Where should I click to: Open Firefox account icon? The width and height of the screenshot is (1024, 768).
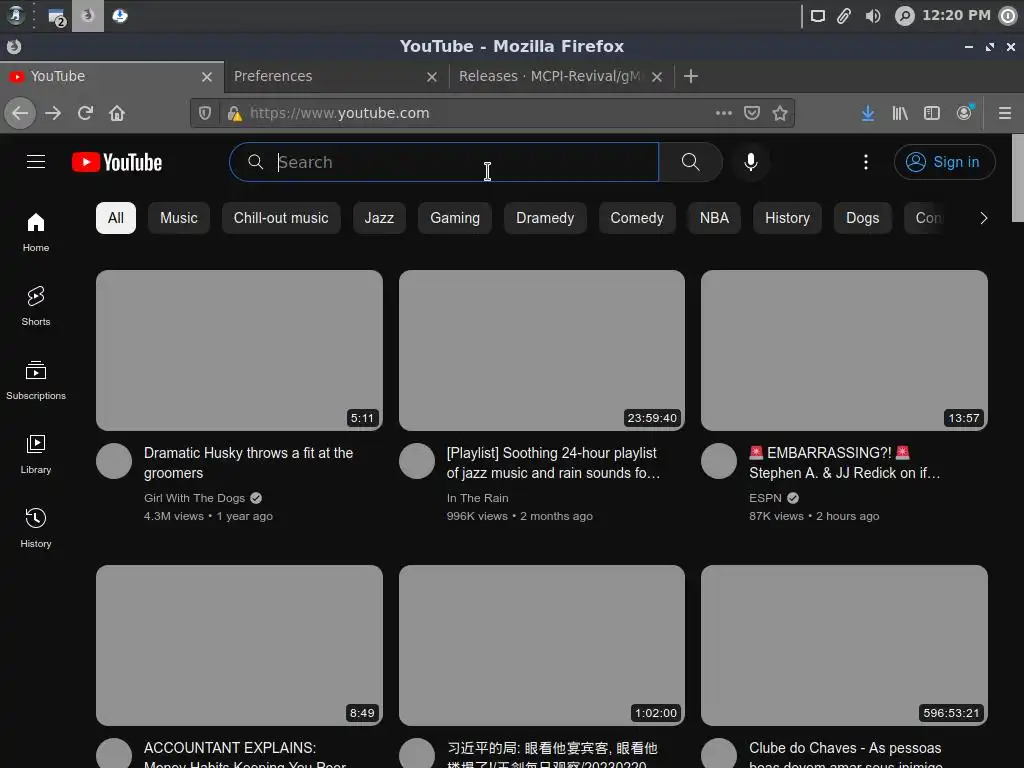pos(964,113)
